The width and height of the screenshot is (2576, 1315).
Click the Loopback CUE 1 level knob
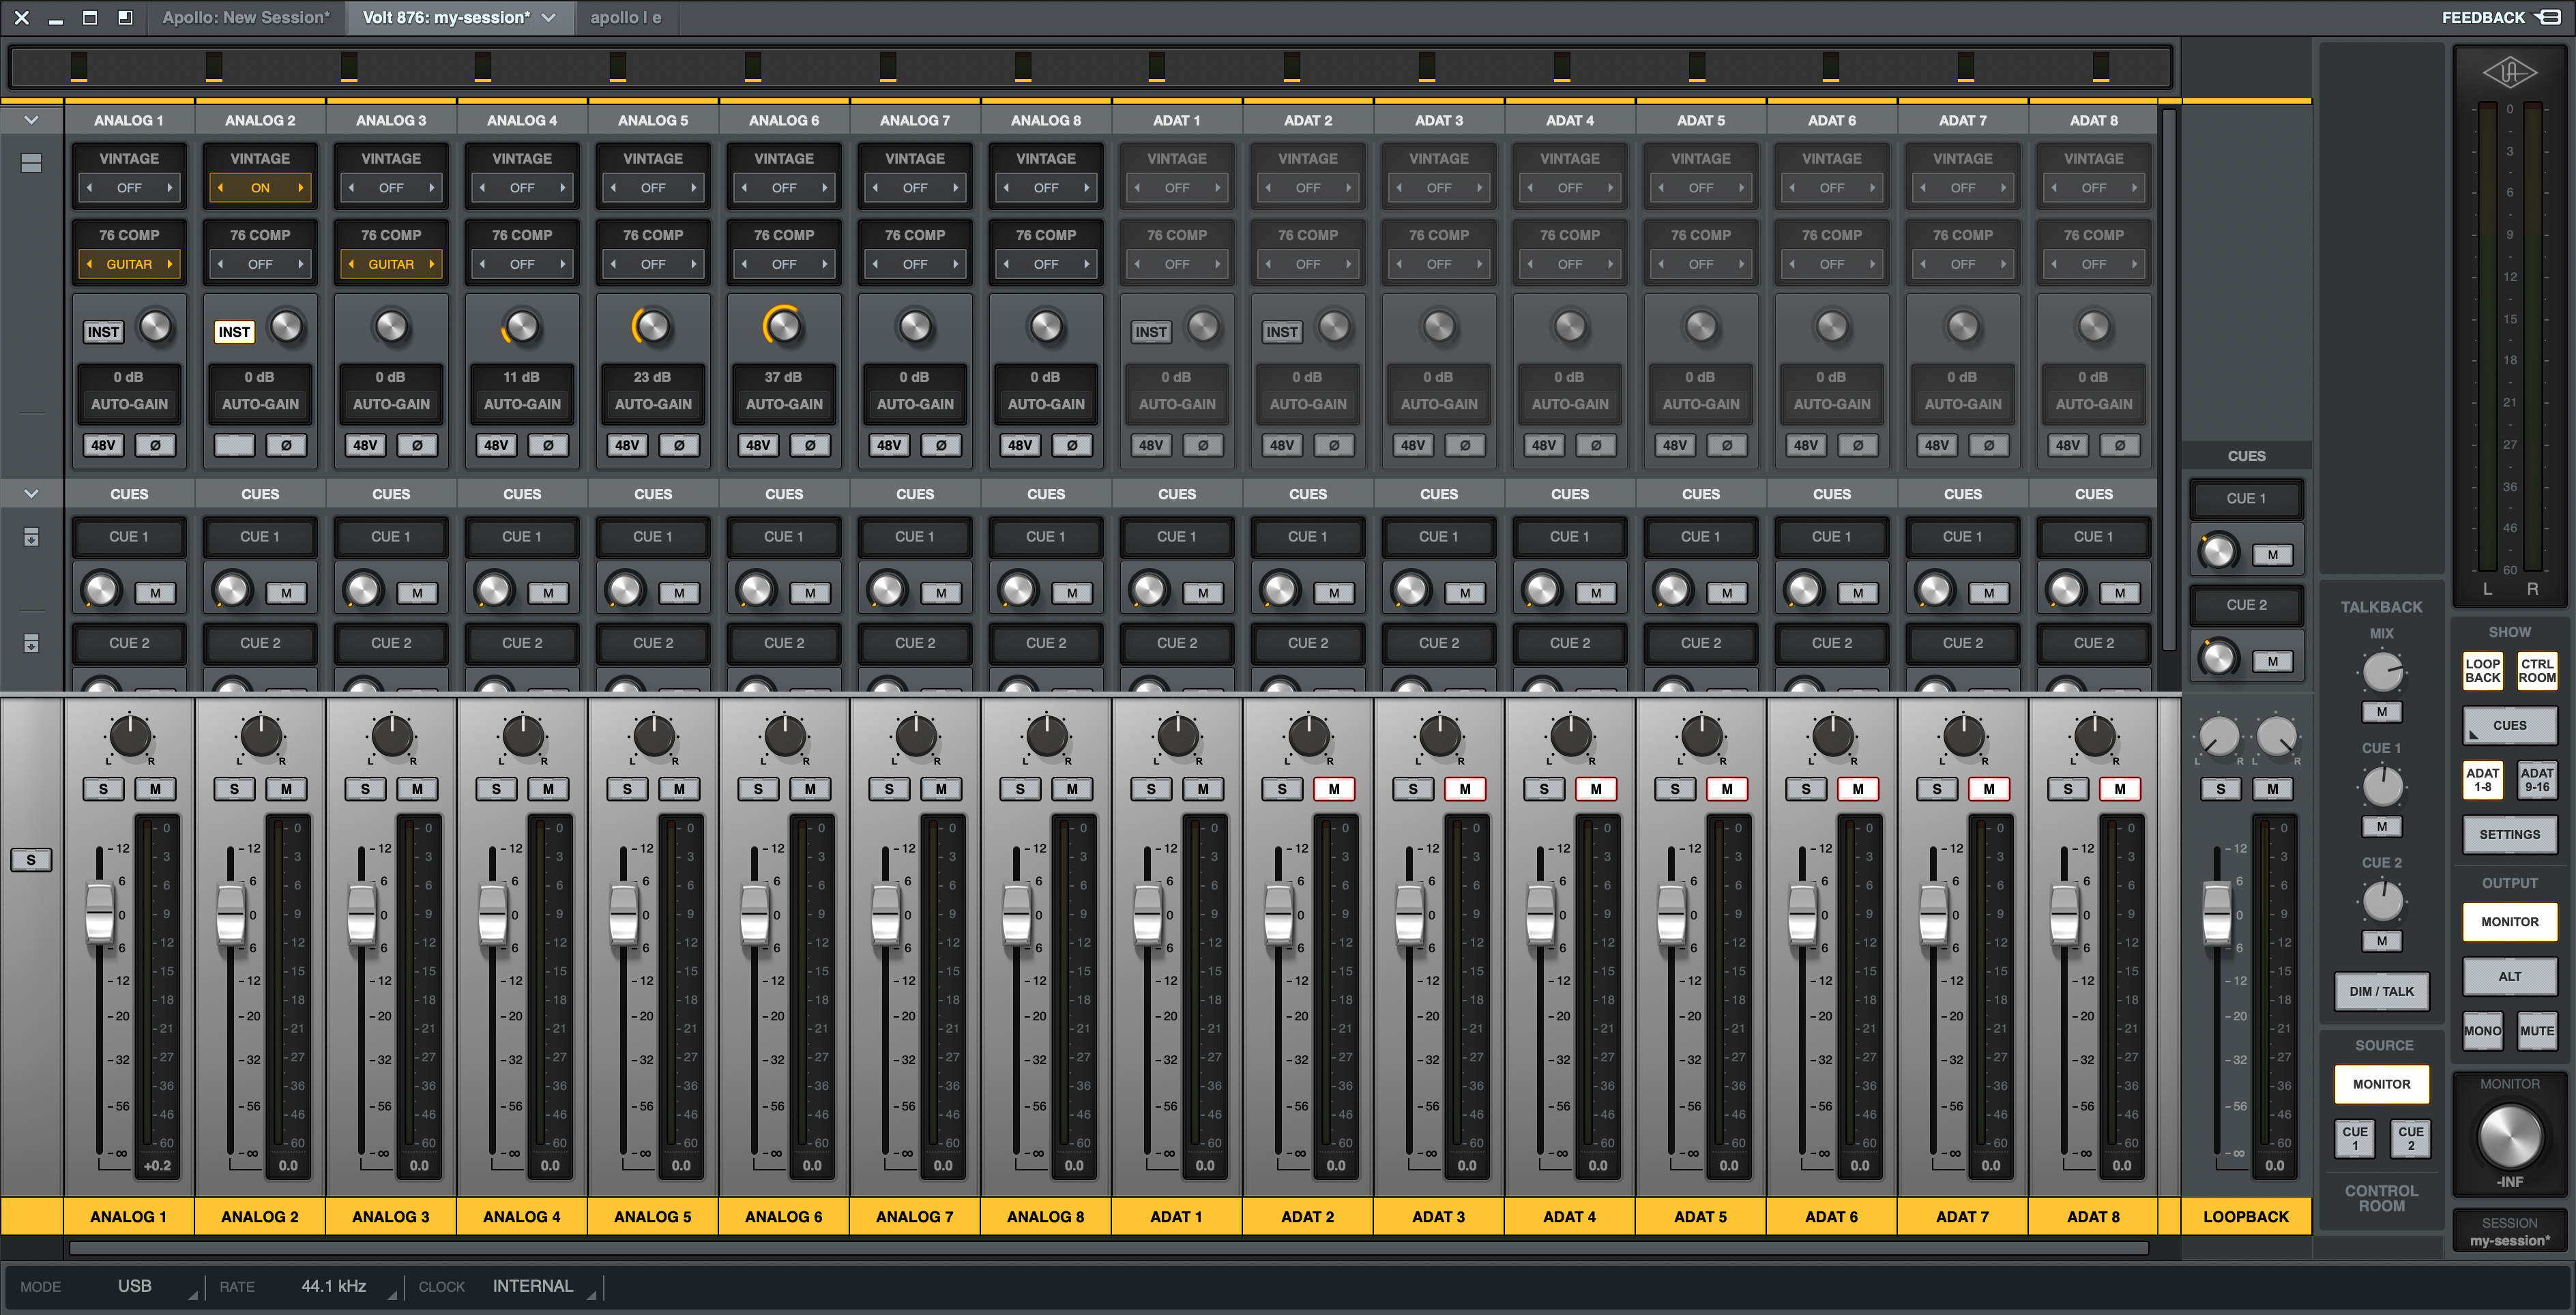click(x=2218, y=552)
